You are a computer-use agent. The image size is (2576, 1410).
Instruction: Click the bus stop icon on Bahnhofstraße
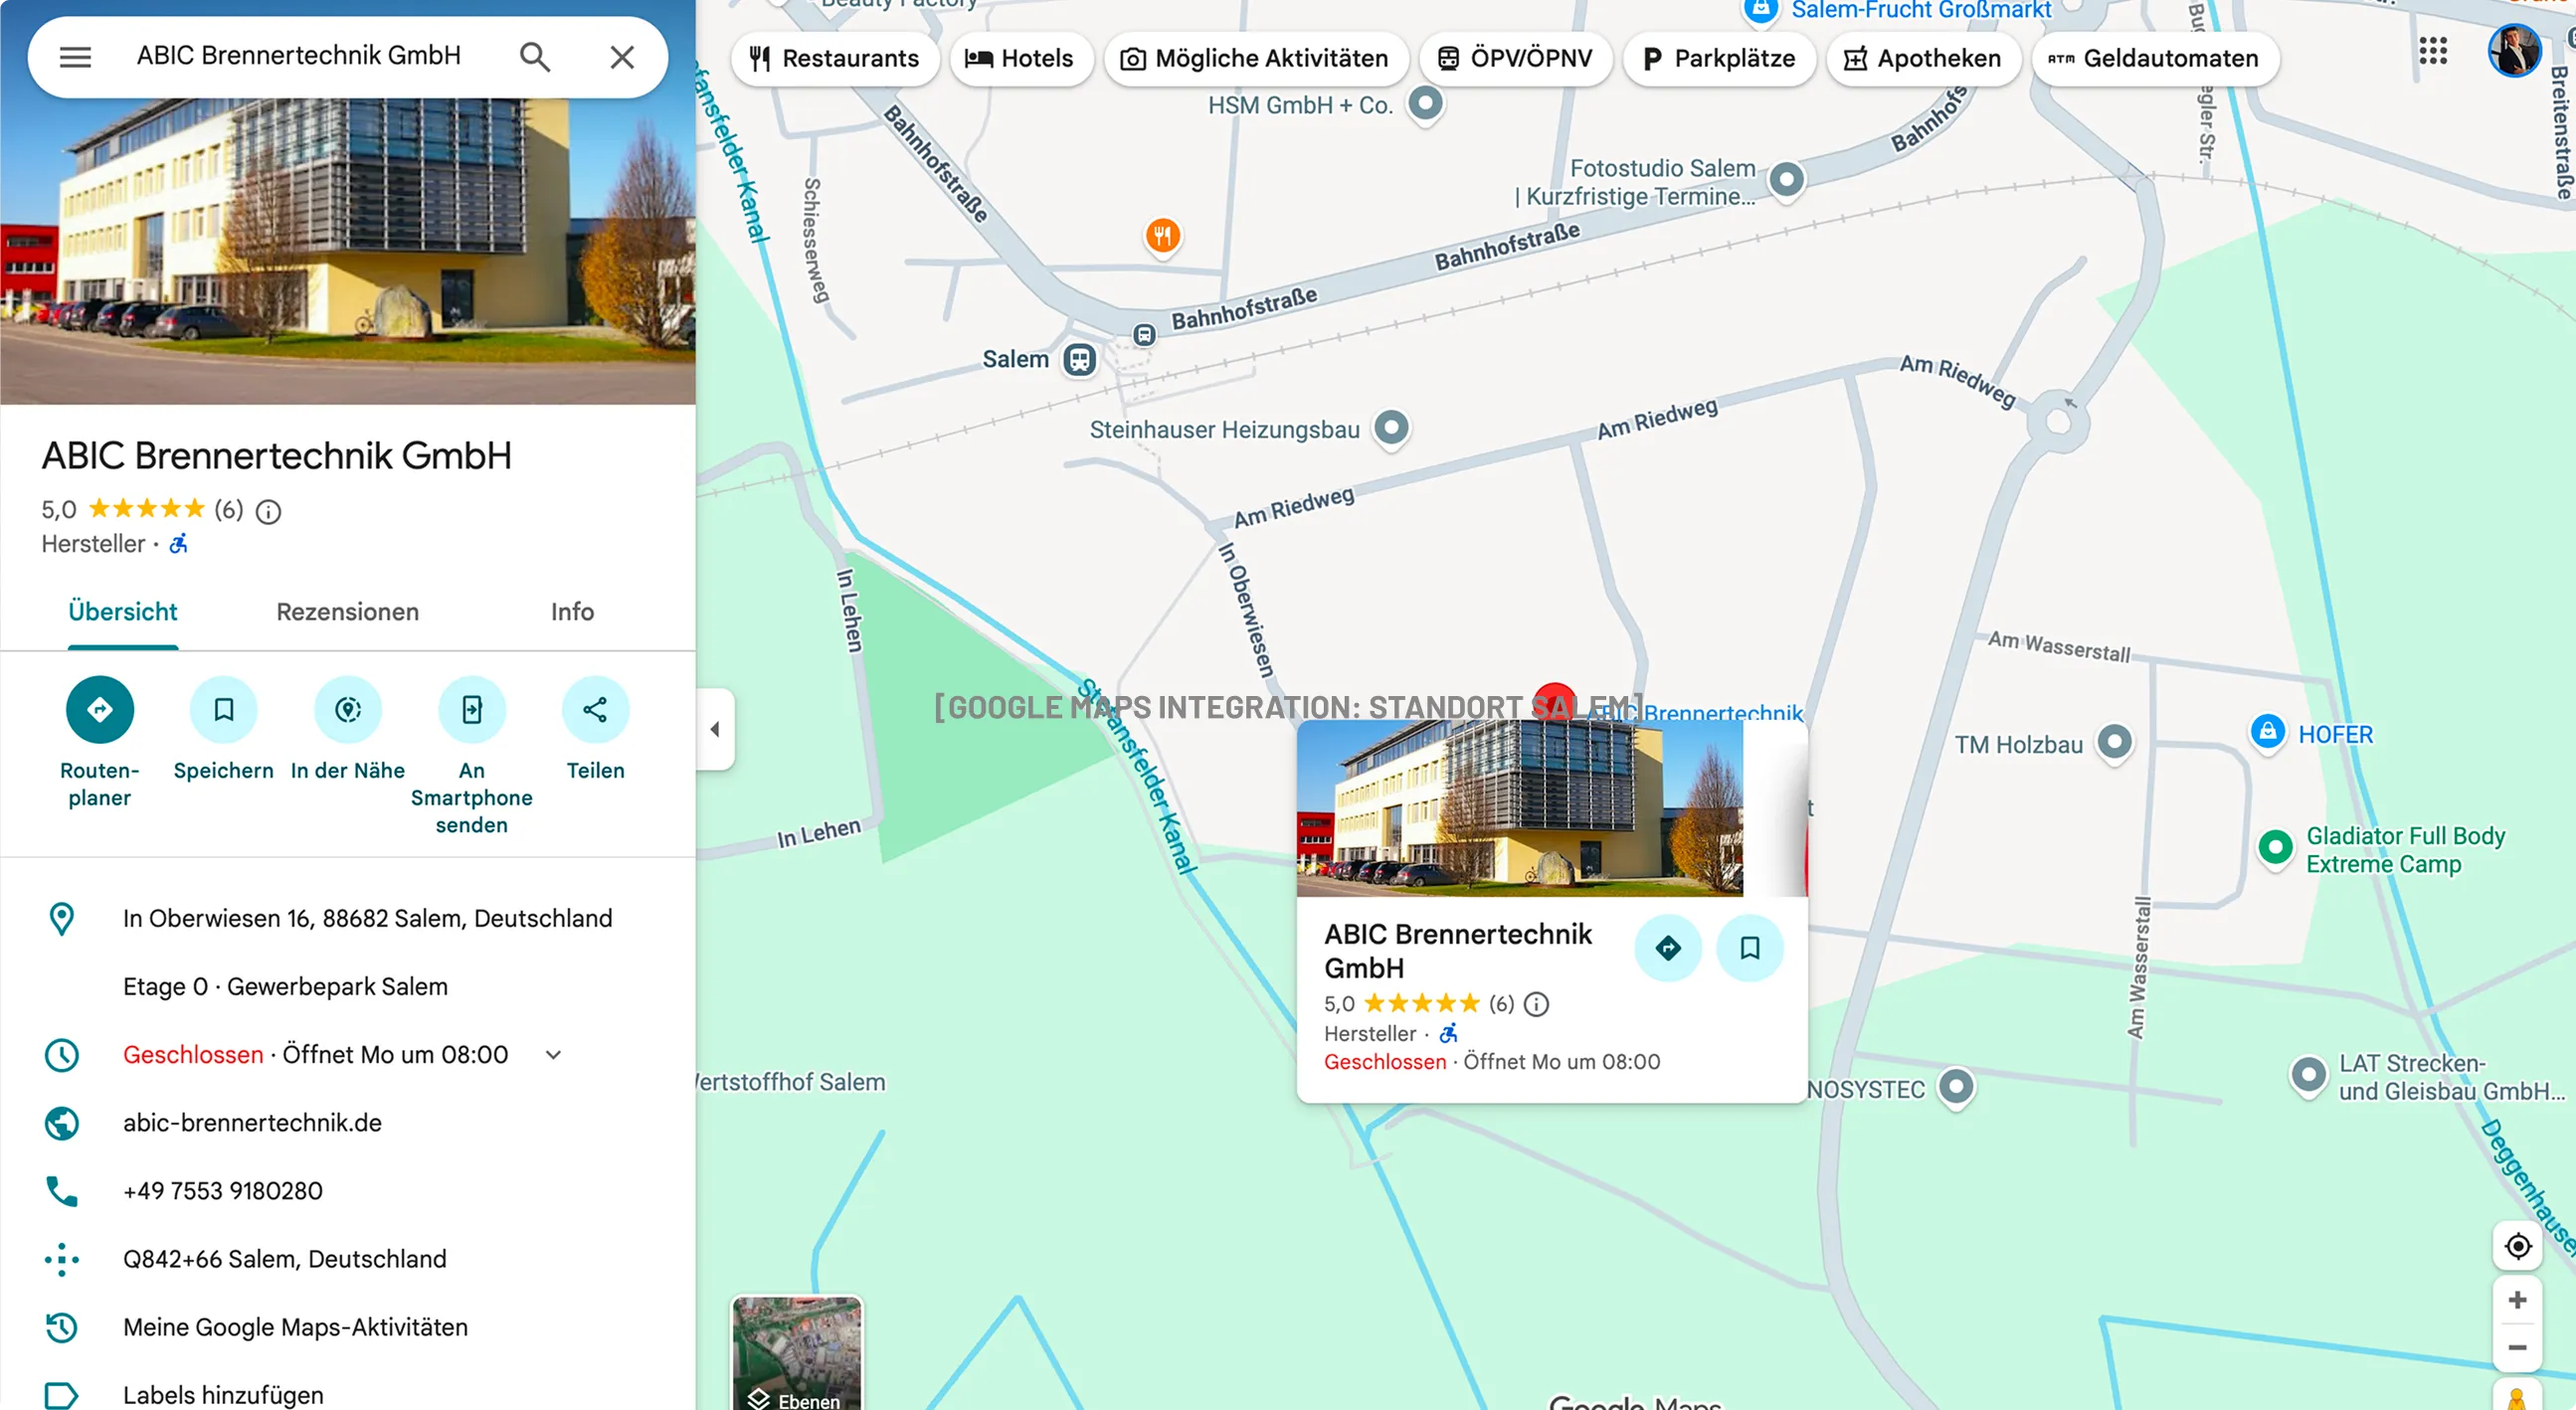1144,335
